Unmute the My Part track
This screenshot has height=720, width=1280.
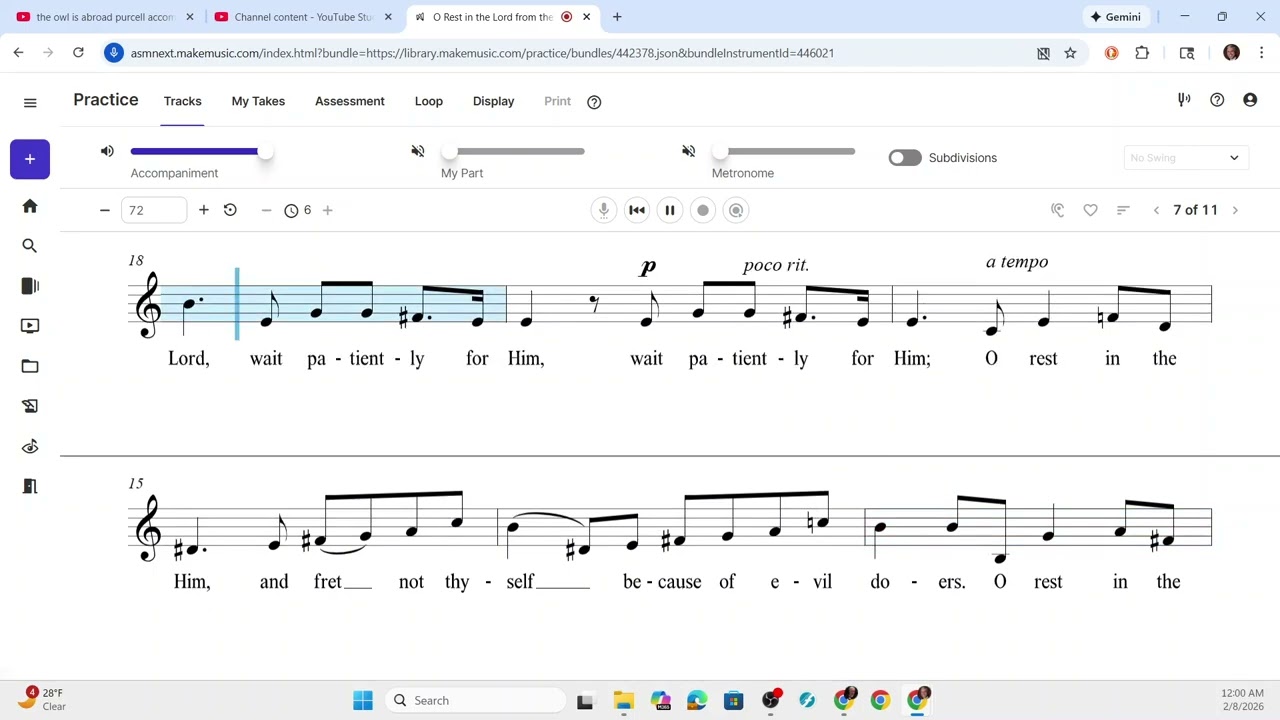coord(418,151)
